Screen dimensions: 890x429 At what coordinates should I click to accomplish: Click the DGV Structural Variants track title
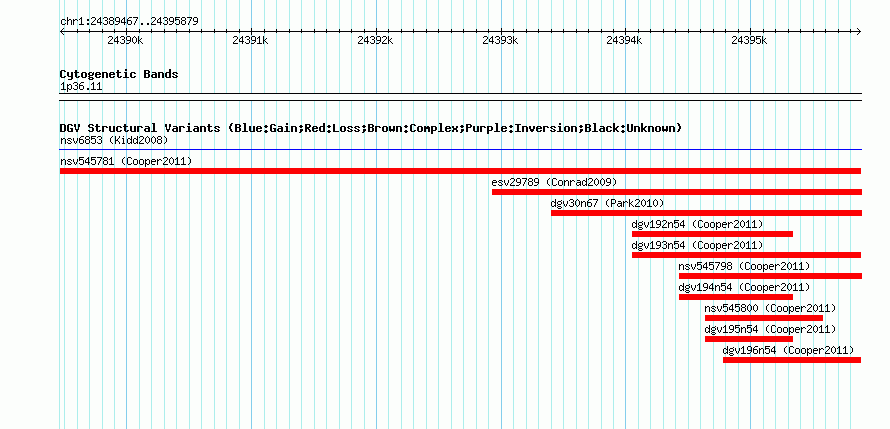[x=371, y=128]
